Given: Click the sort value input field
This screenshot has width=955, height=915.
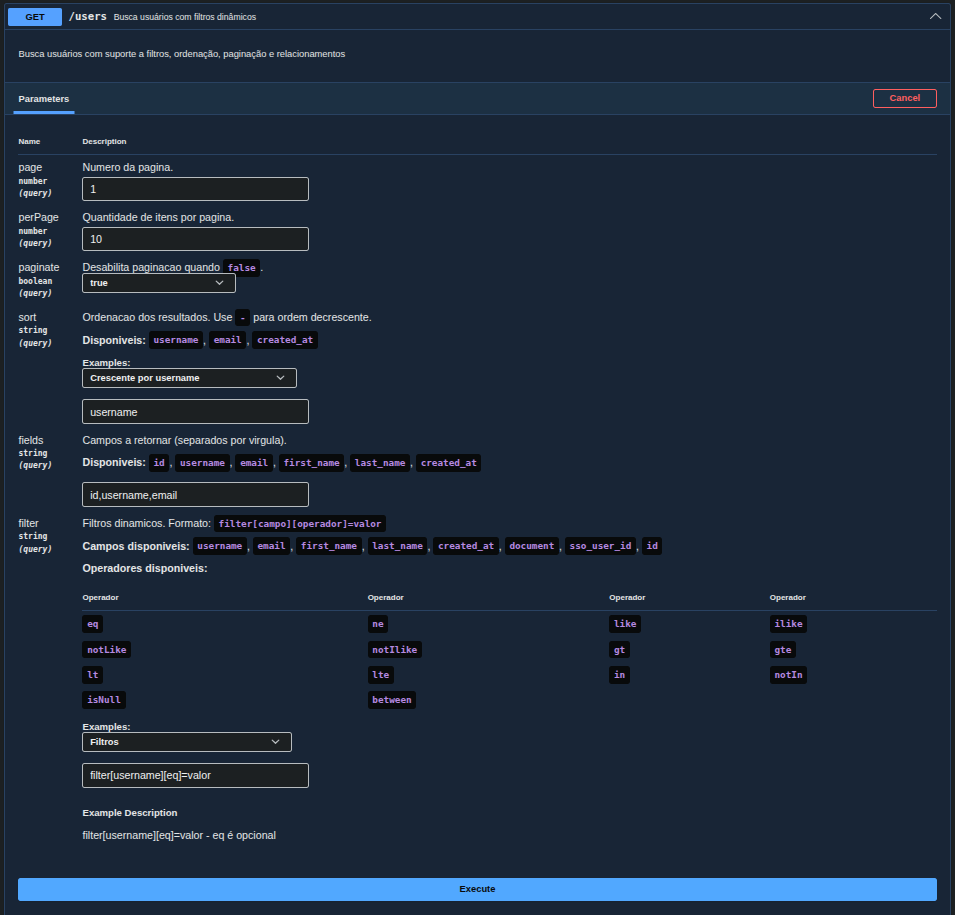Looking at the screenshot, I should [196, 412].
